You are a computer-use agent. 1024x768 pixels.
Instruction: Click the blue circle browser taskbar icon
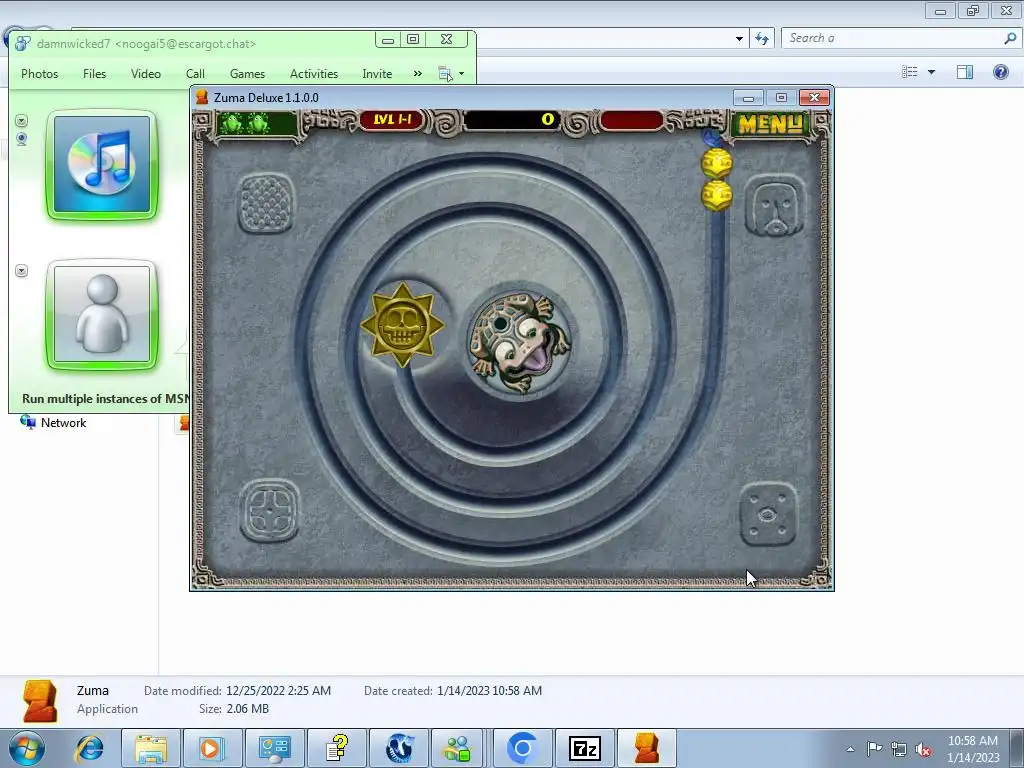coord(522,748)
